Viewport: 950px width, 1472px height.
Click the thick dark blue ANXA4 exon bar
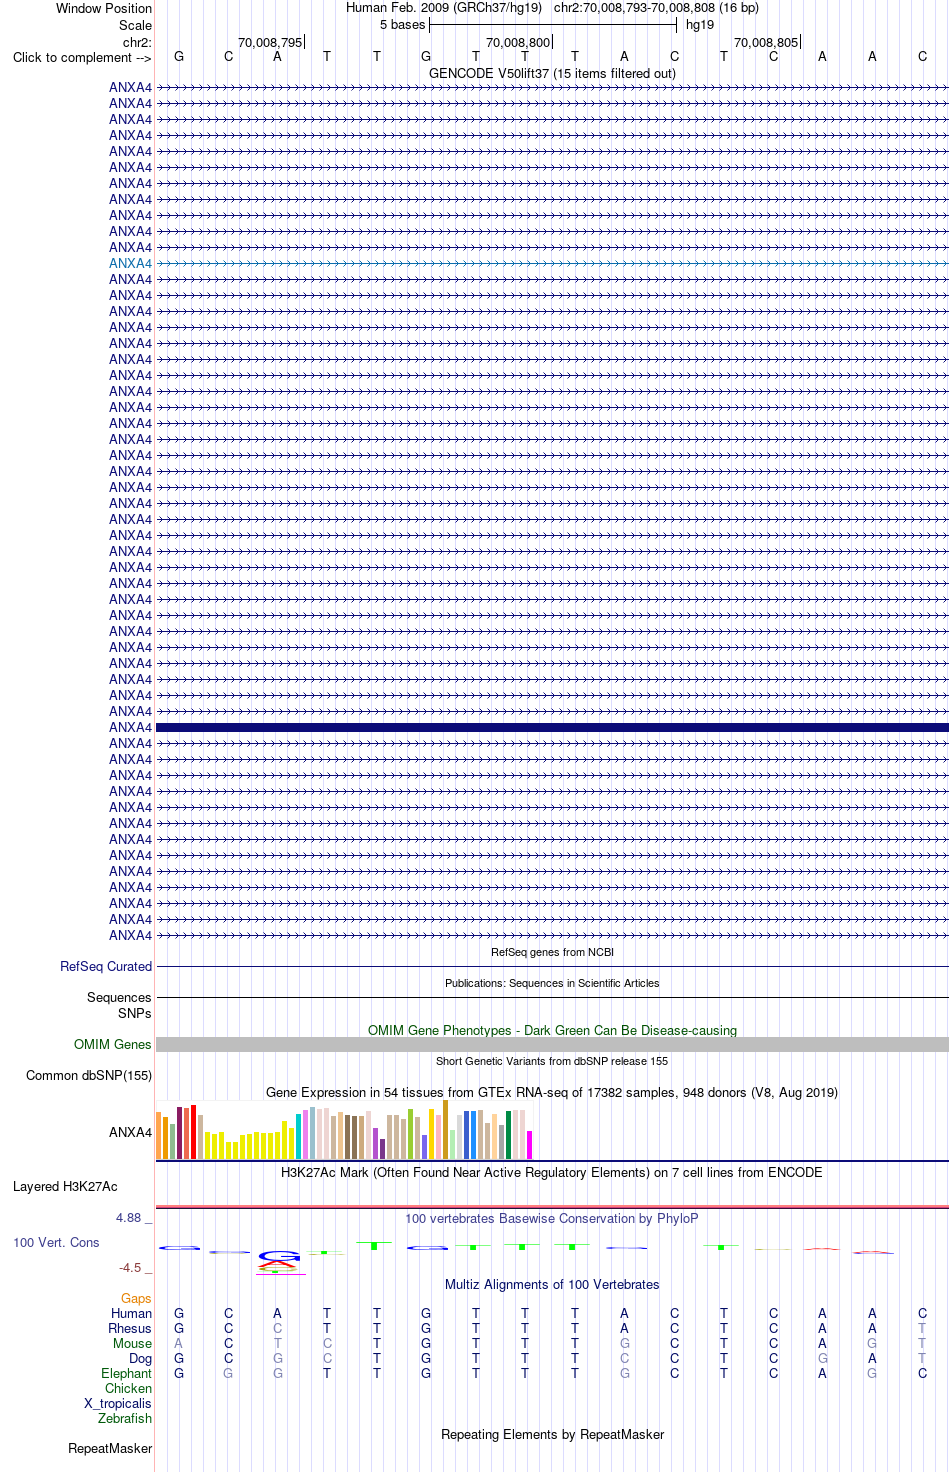(552, 727)
